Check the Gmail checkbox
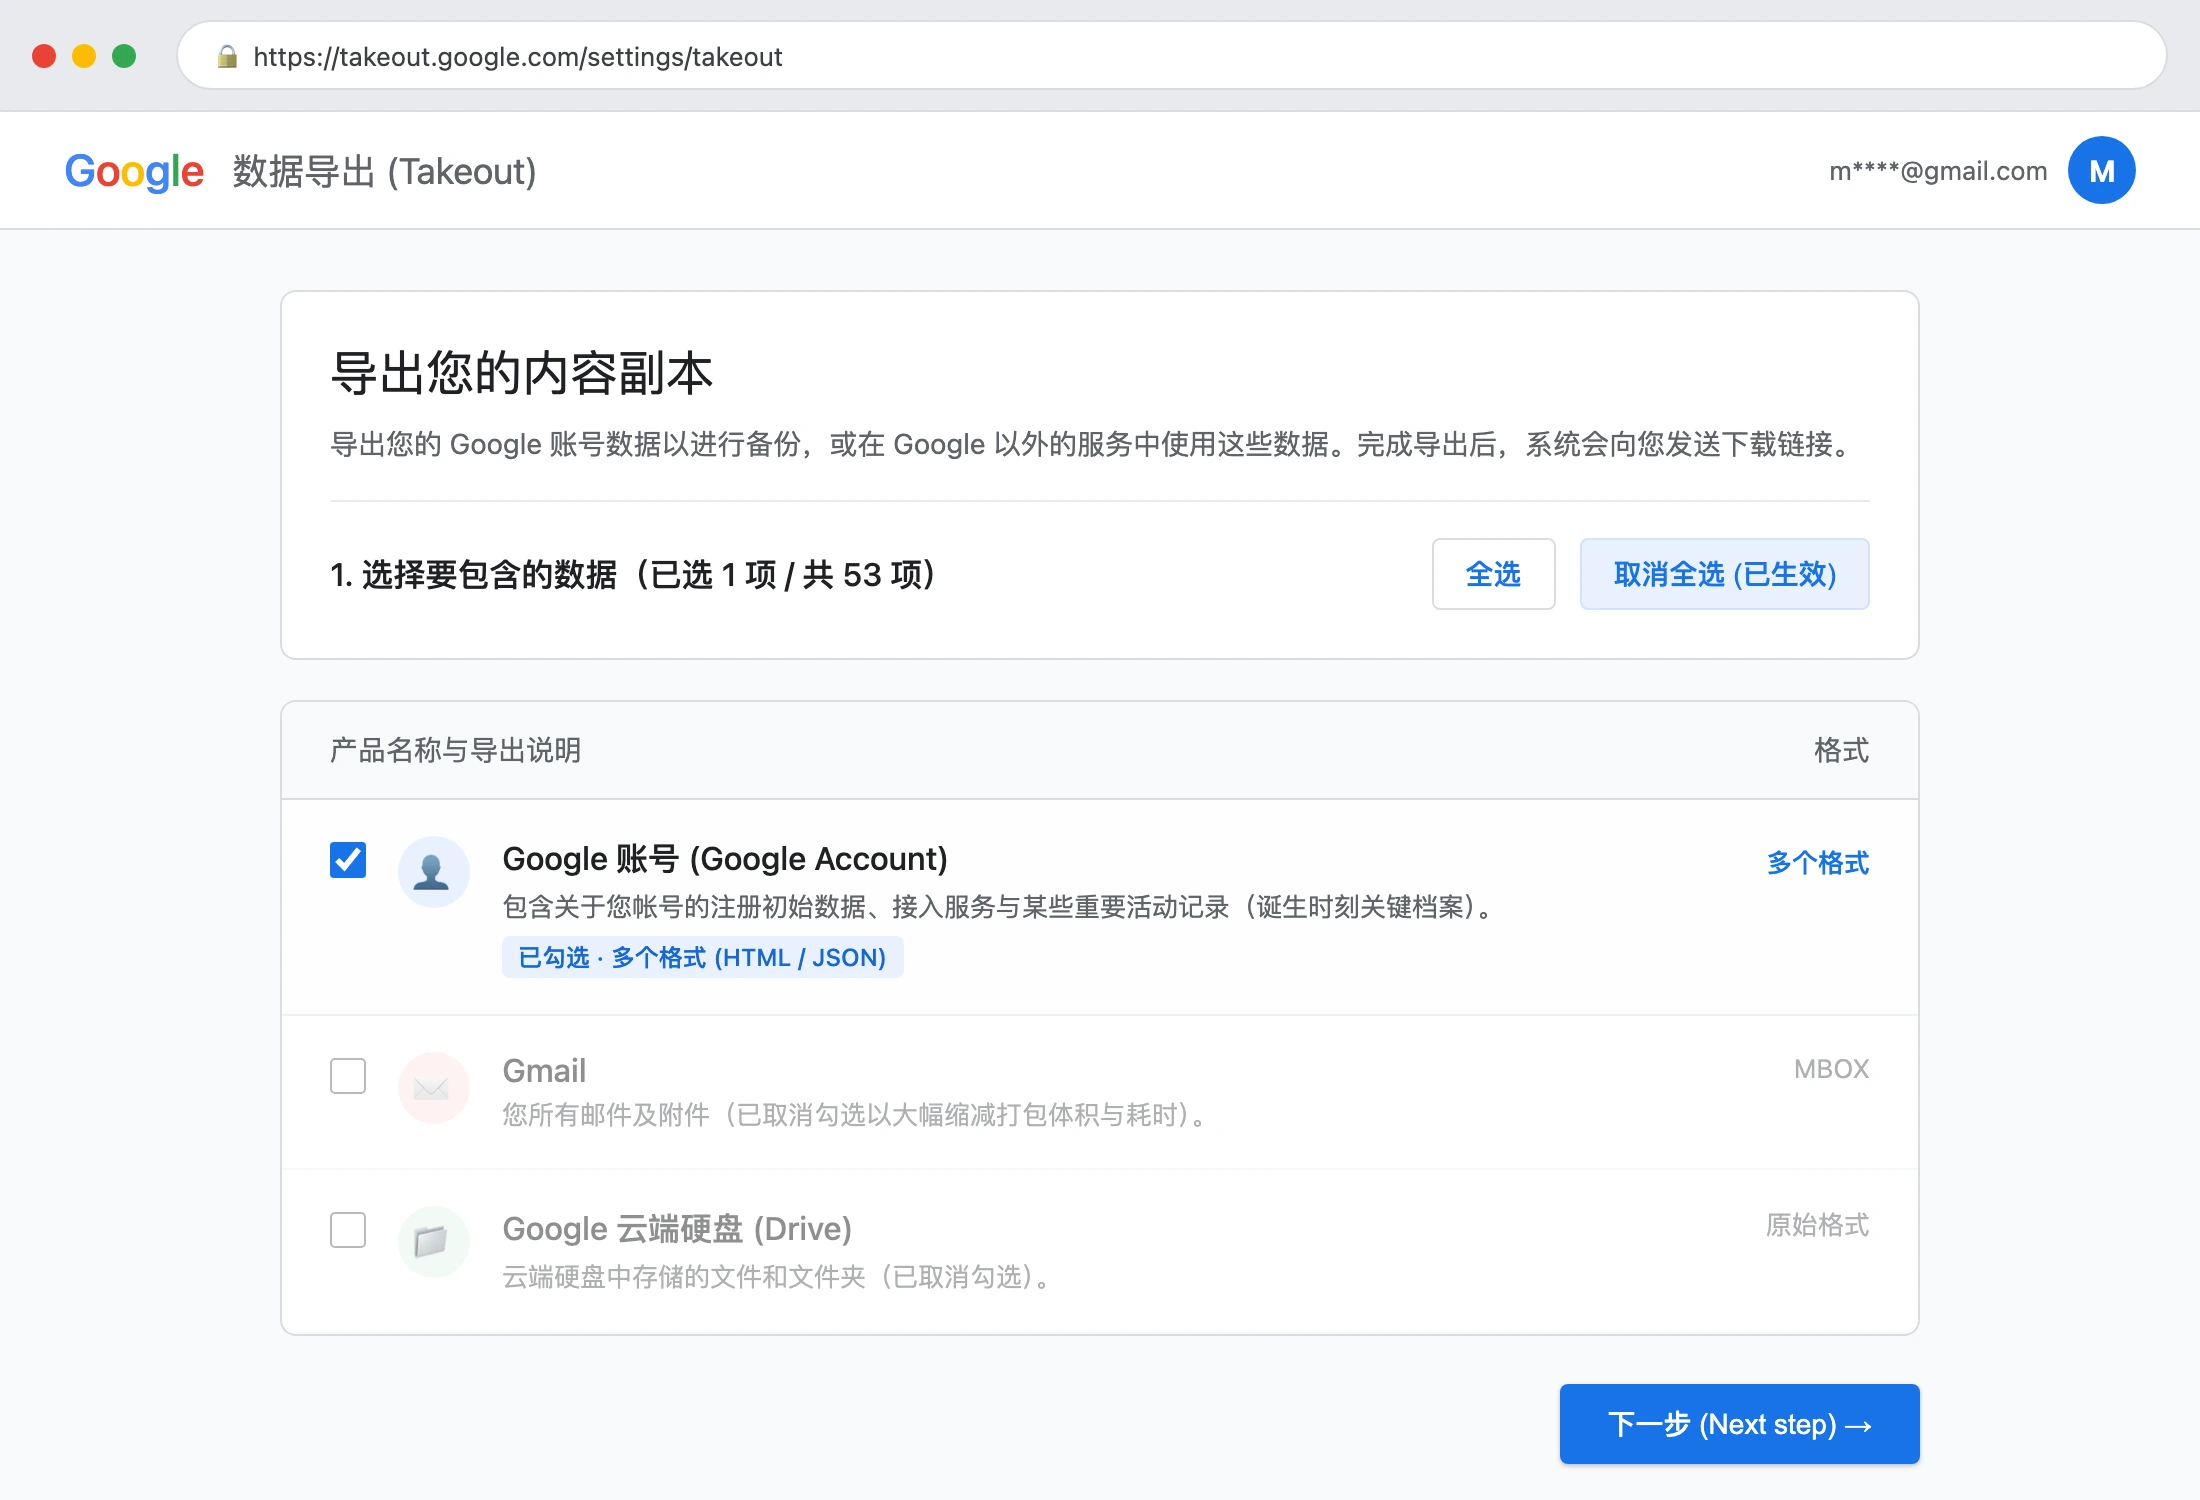The height and width of the screenshot is (1500, 2200). [x=348, y=1076]
